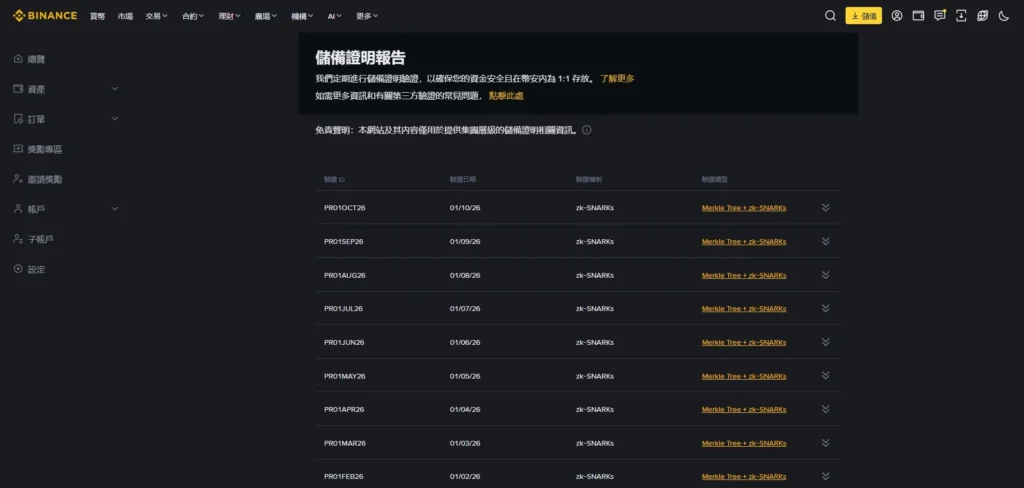Expand the PR01AUG26 row details
Image resolution: width=1024 pixels, height=488 pixels.
[825, 274]
